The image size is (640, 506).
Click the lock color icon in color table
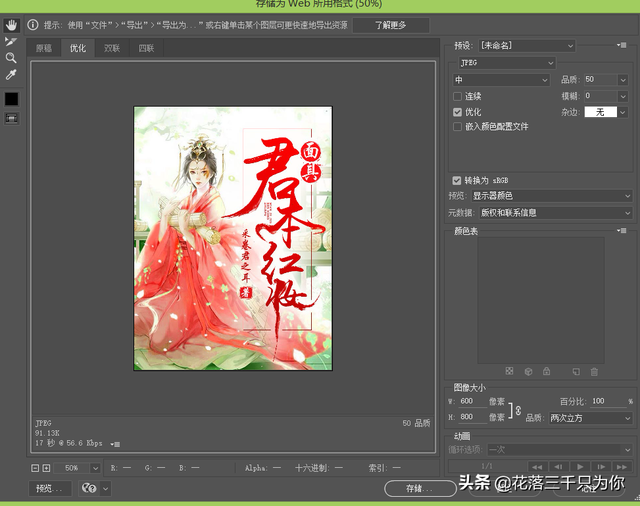[x=547, y=371]
